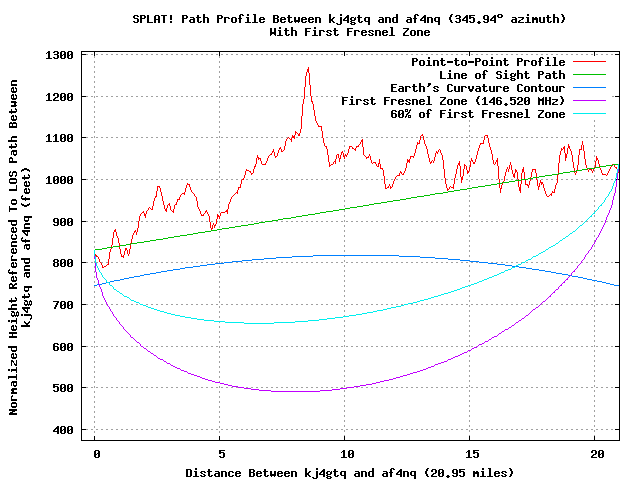This screenshot has height=480, width=640.
Task: Click the red legend line sample for Point-to-Point Profile
Action: (x=589, y=62)
